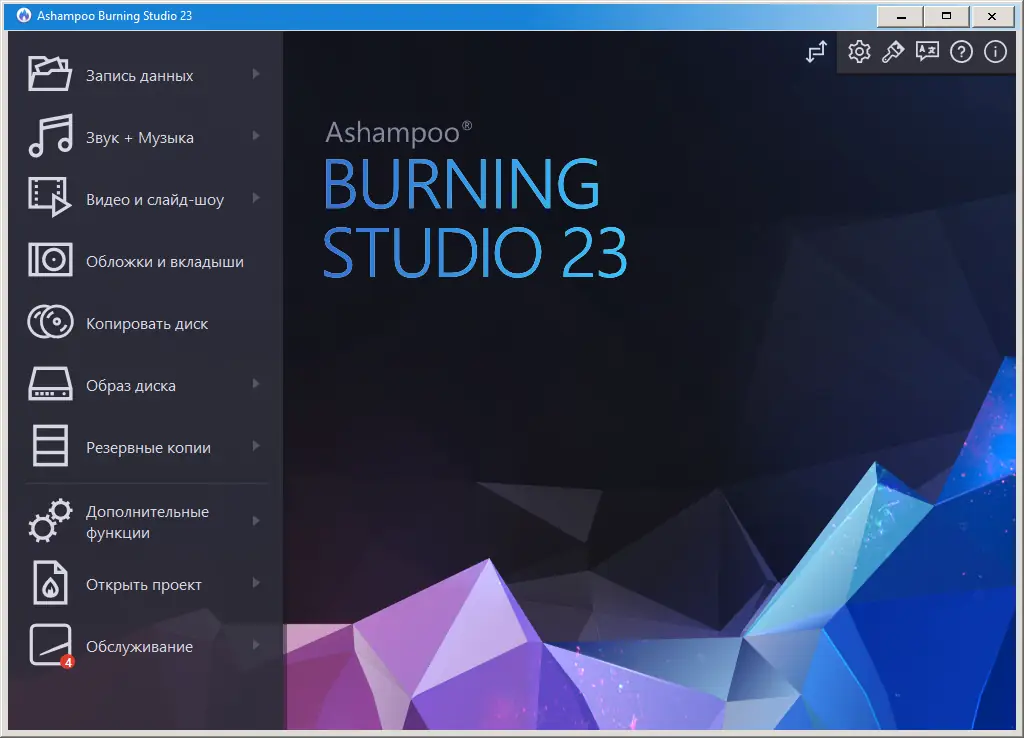Close the Burning Studio window
The height and width of the screenshot is (738, 1024).
click(992, 16)
